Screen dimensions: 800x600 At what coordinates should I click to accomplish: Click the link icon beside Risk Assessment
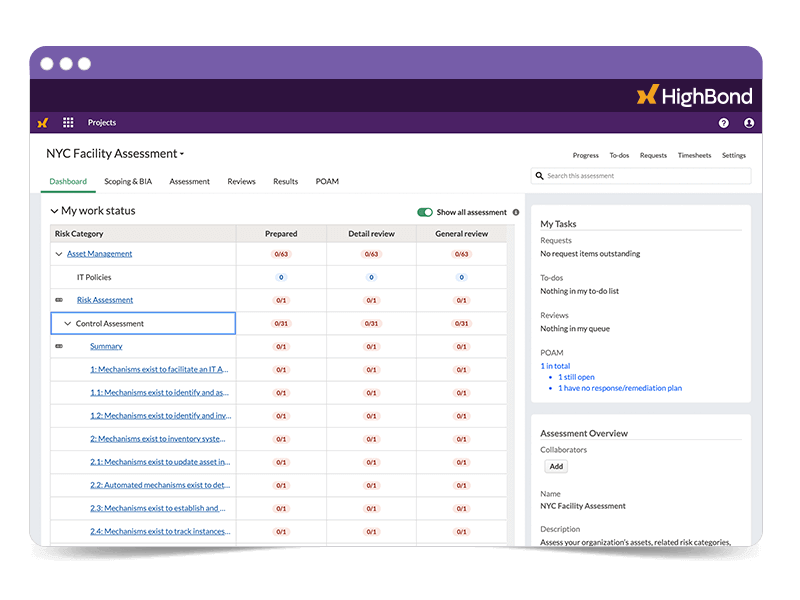click(59, 300)
